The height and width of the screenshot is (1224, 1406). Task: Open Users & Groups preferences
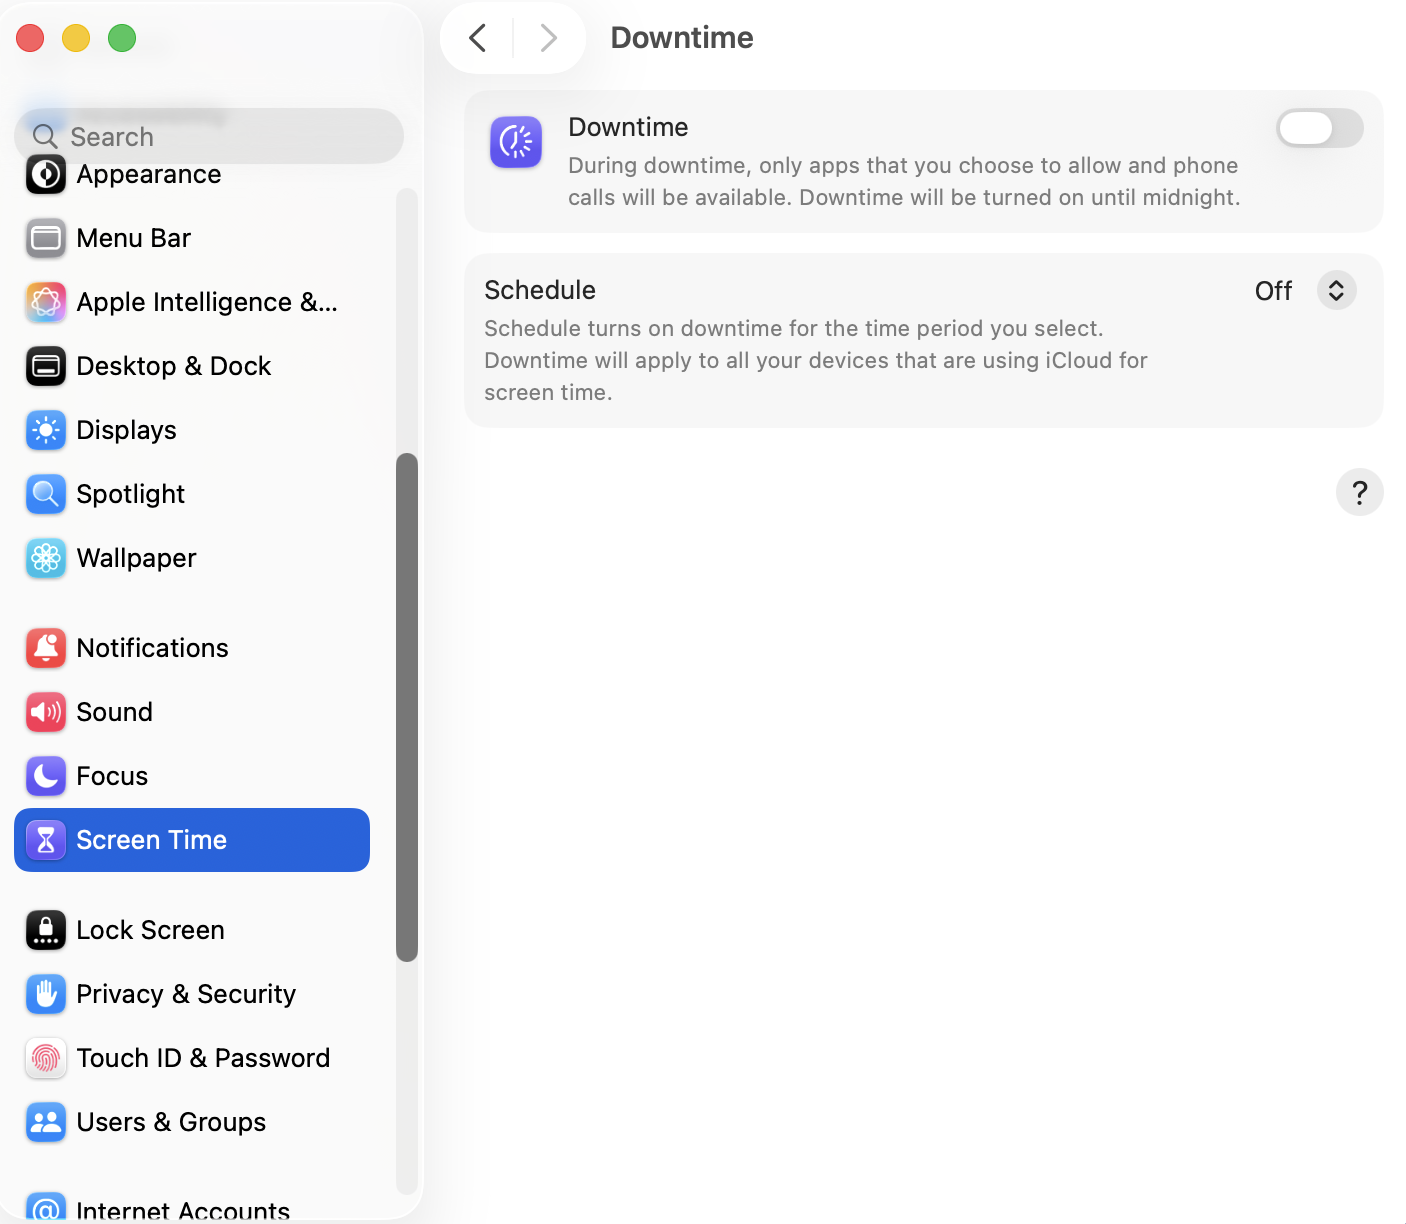[171, 1122]
